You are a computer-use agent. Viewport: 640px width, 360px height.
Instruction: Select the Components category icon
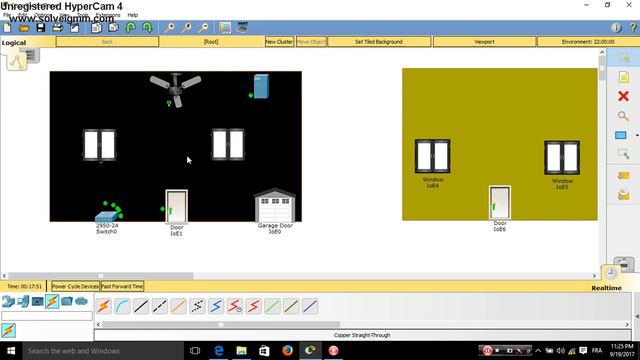[38, 302]
